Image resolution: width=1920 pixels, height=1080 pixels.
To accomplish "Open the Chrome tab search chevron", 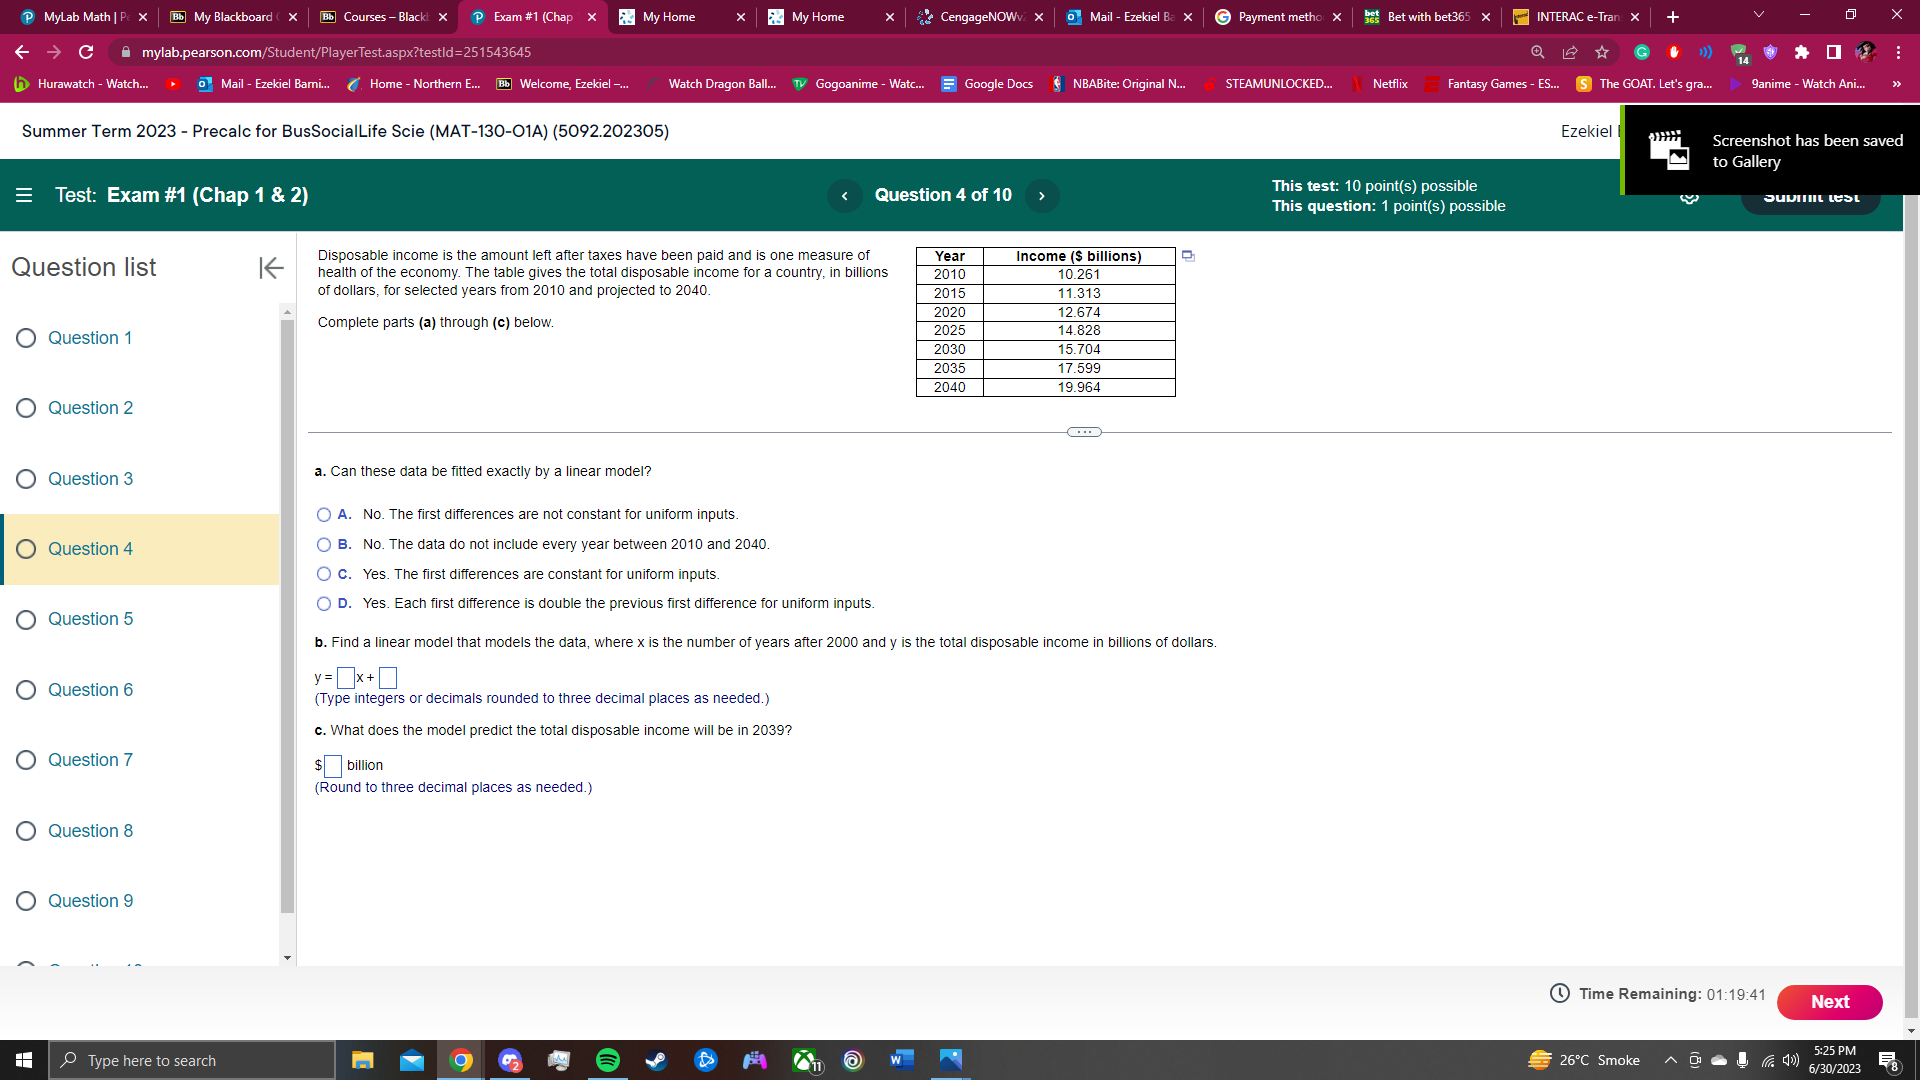I will coord(1757,16).
